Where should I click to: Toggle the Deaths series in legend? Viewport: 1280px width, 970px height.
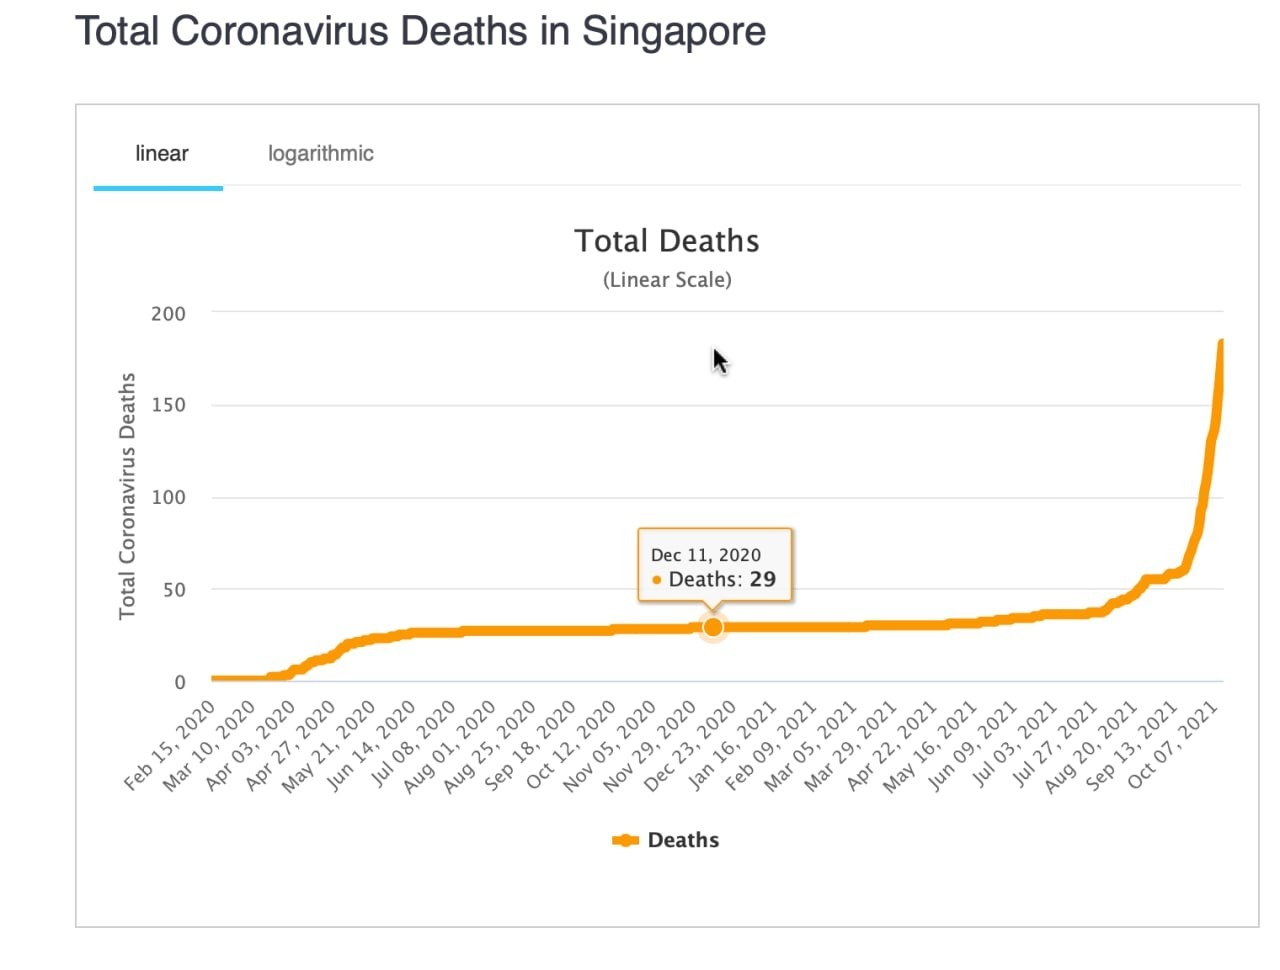[x=683, y=840]
